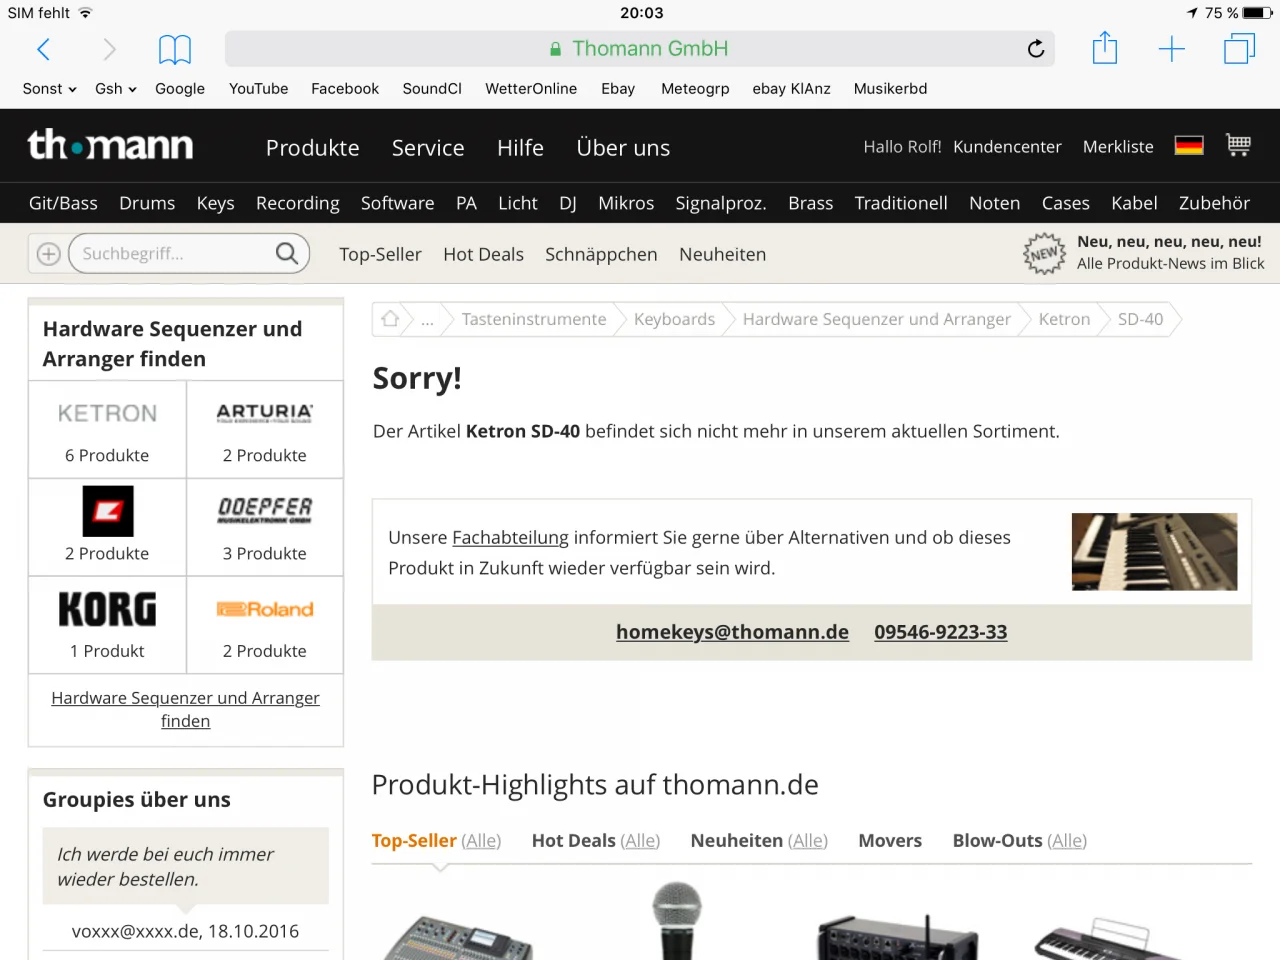The height and width of the screenshot is (960, 1280).
Task: Open the Recording category
Action: (298, 203)
